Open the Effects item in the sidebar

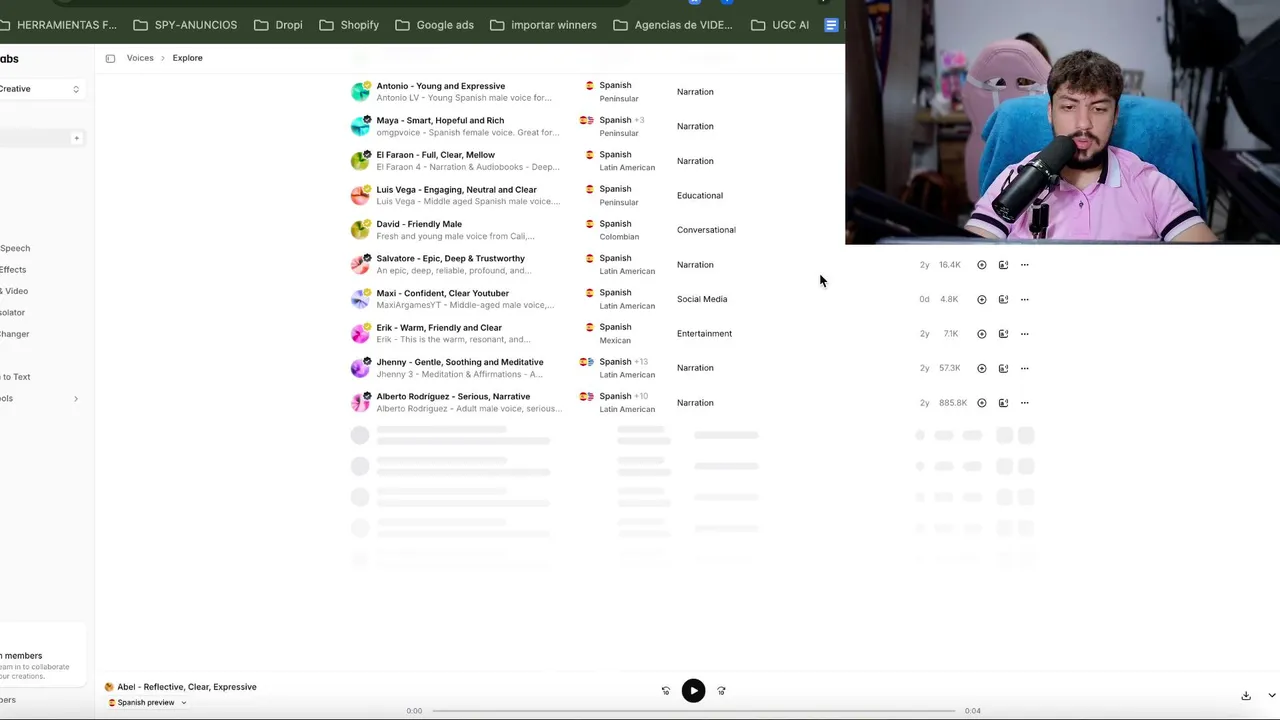coord(13,270)
